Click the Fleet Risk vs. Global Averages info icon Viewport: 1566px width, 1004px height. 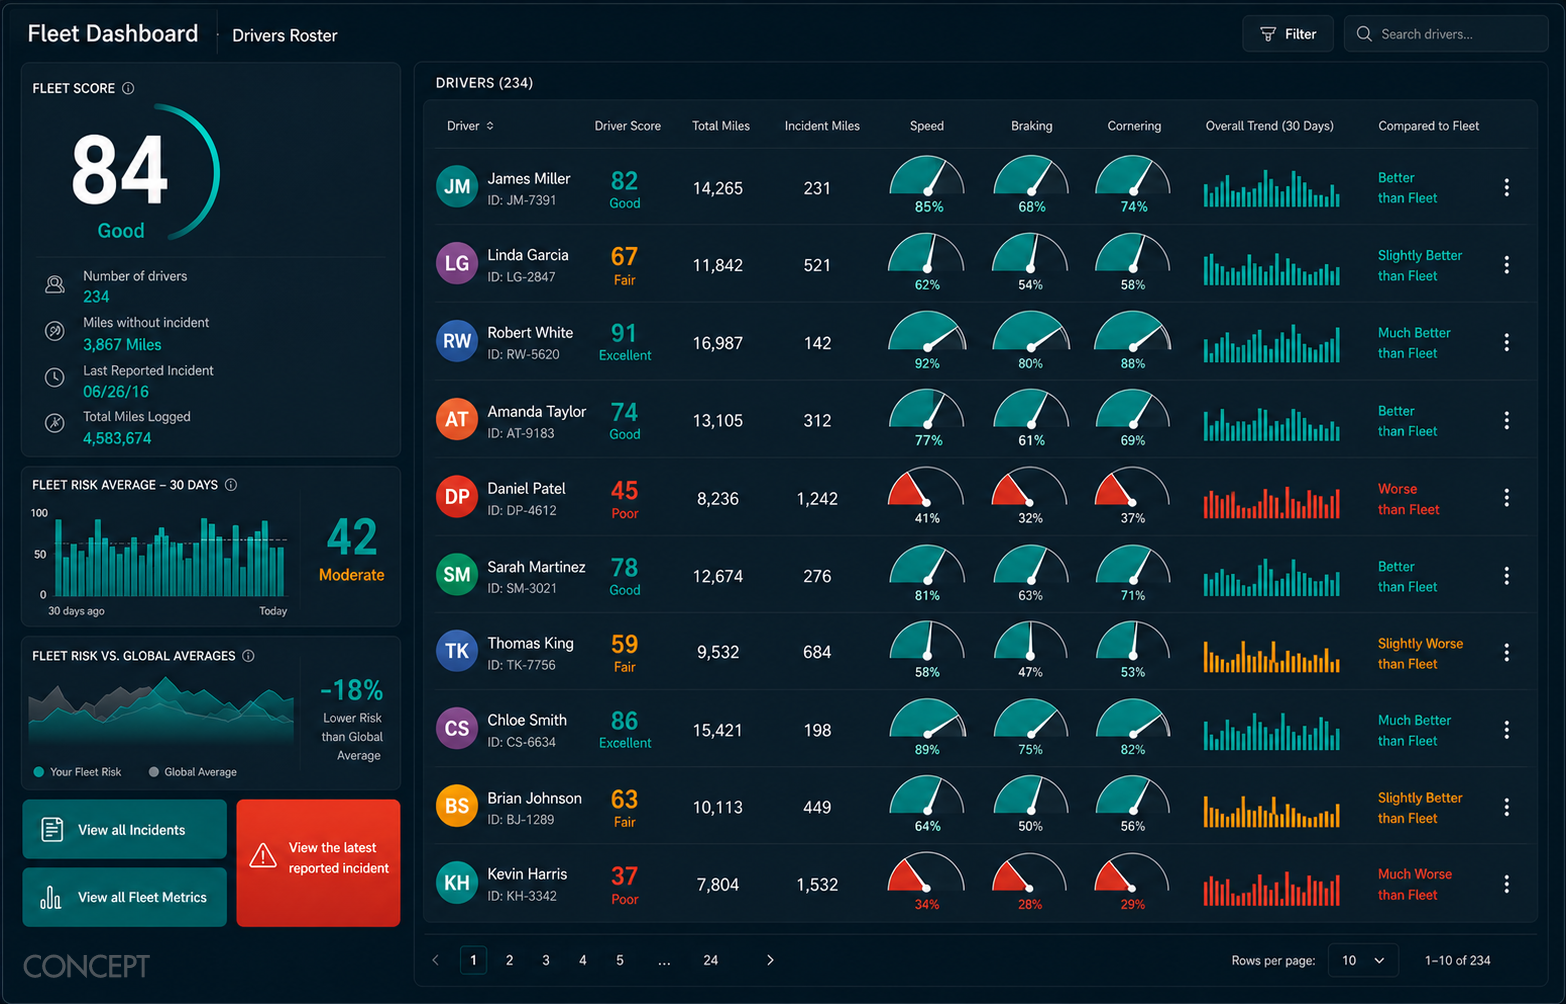tap(248, 656)
